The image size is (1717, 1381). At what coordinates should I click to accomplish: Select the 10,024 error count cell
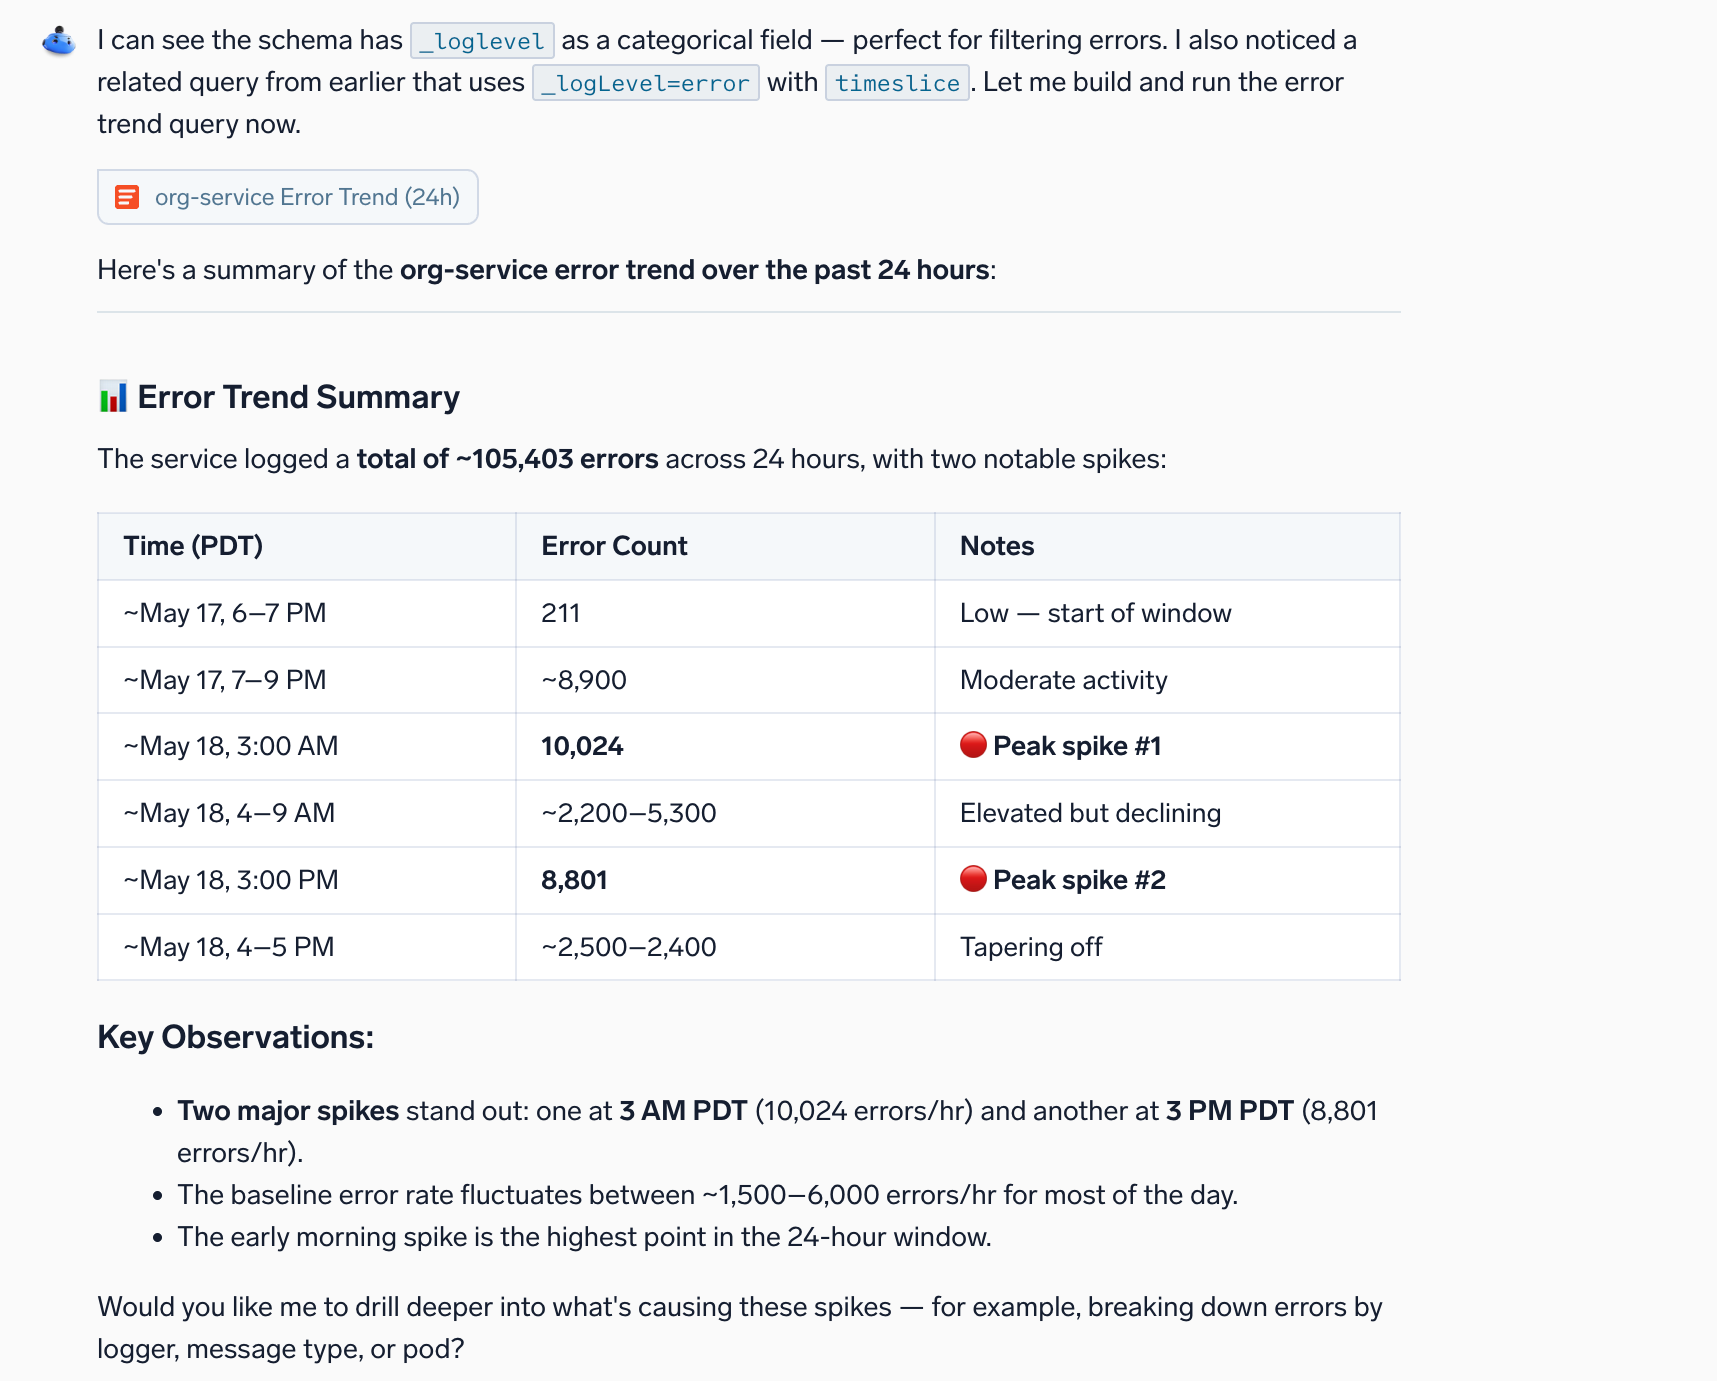[725, 746]
